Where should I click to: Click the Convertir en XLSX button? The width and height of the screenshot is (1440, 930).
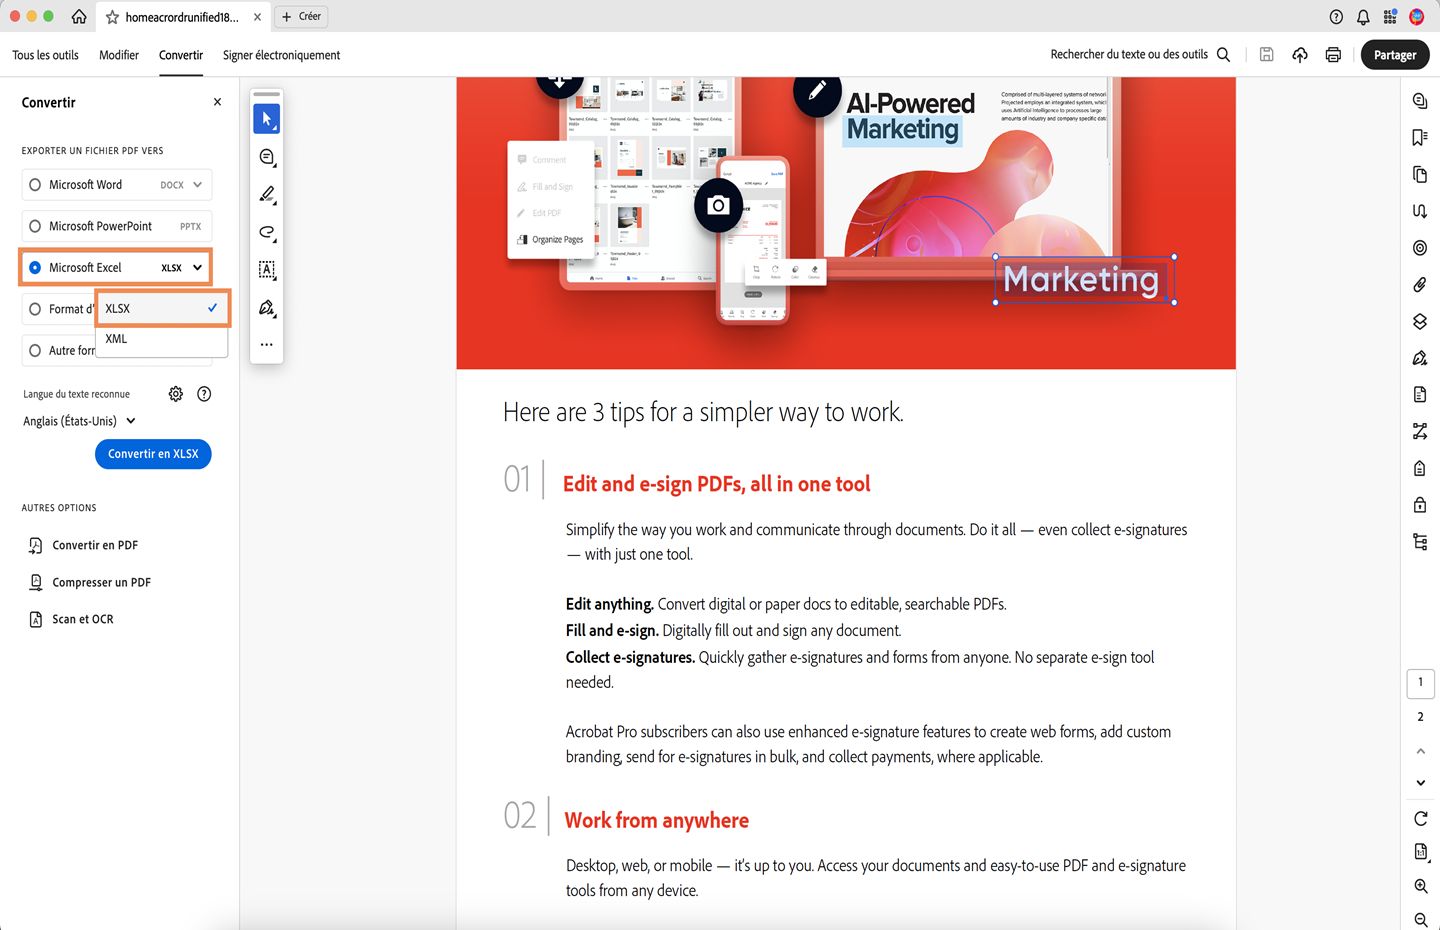153,454
